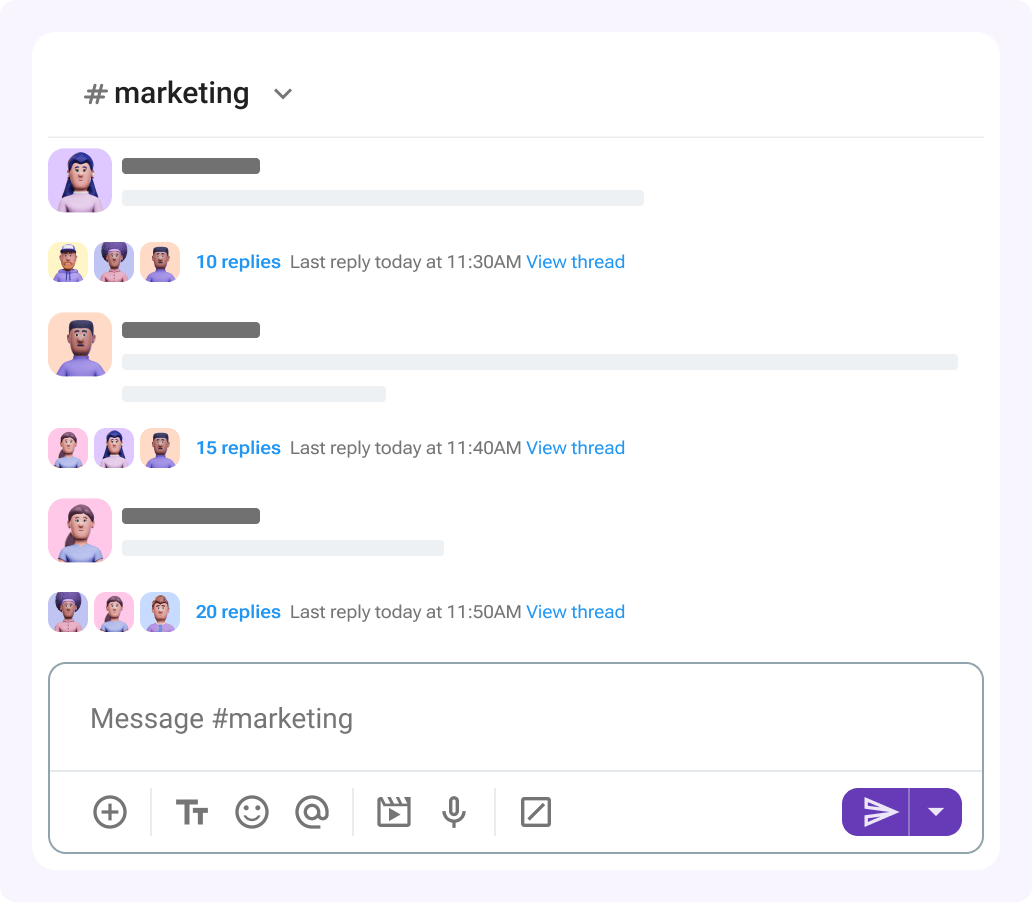This screenshot has height=902, width=1032.
Task: Click the third message's pink avatar
Action: click(x=80, y=531)
